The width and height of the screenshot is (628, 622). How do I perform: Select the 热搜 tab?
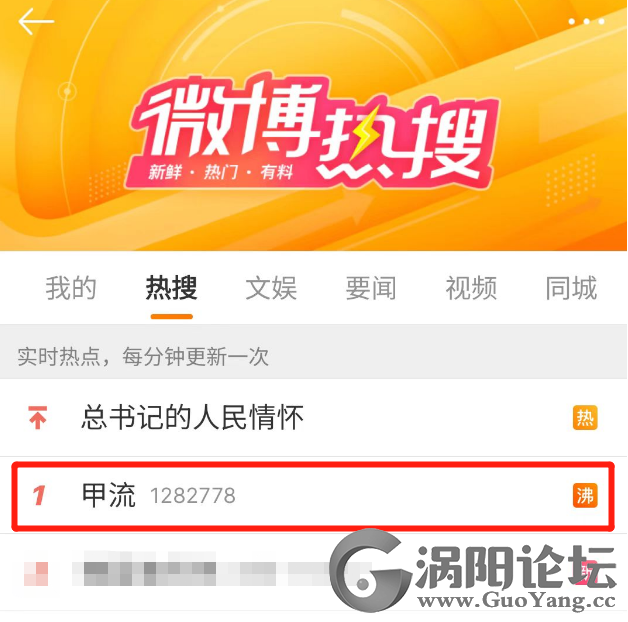tap(171, 288)
